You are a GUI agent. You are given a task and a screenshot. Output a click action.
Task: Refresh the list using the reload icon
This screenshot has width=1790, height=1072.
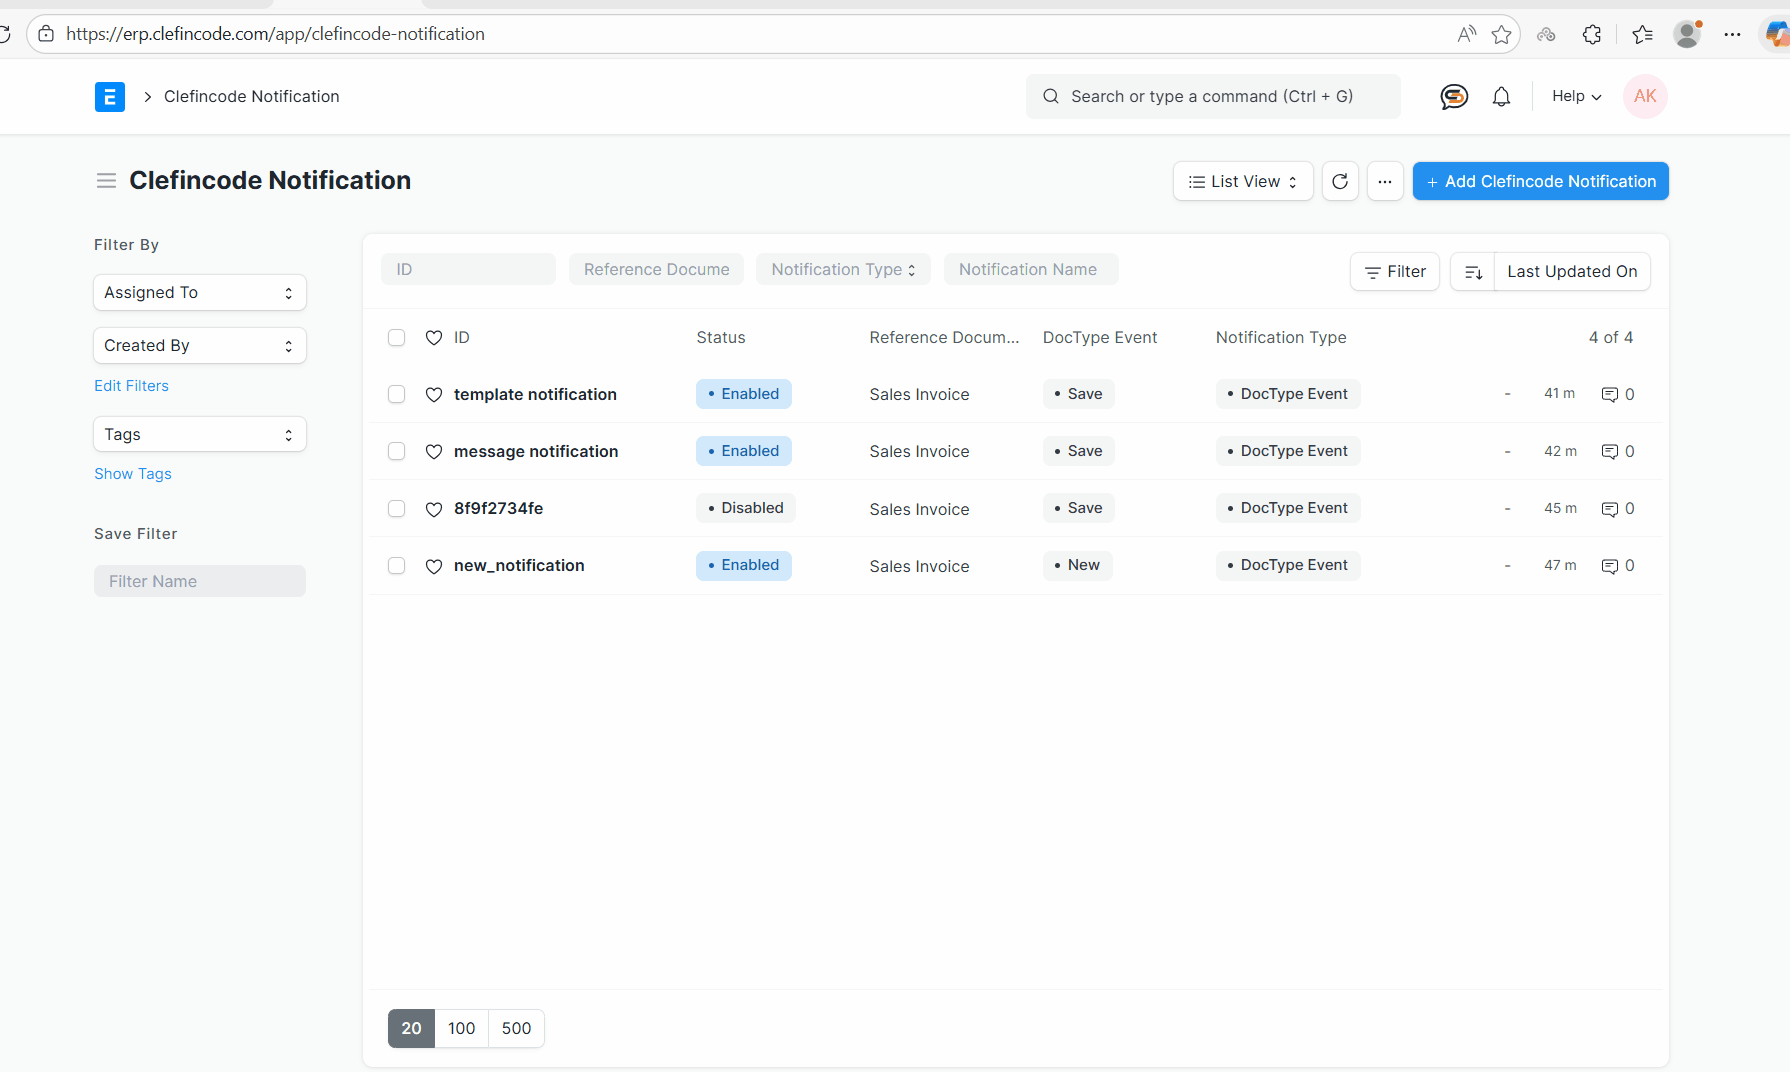point(1340,181)
